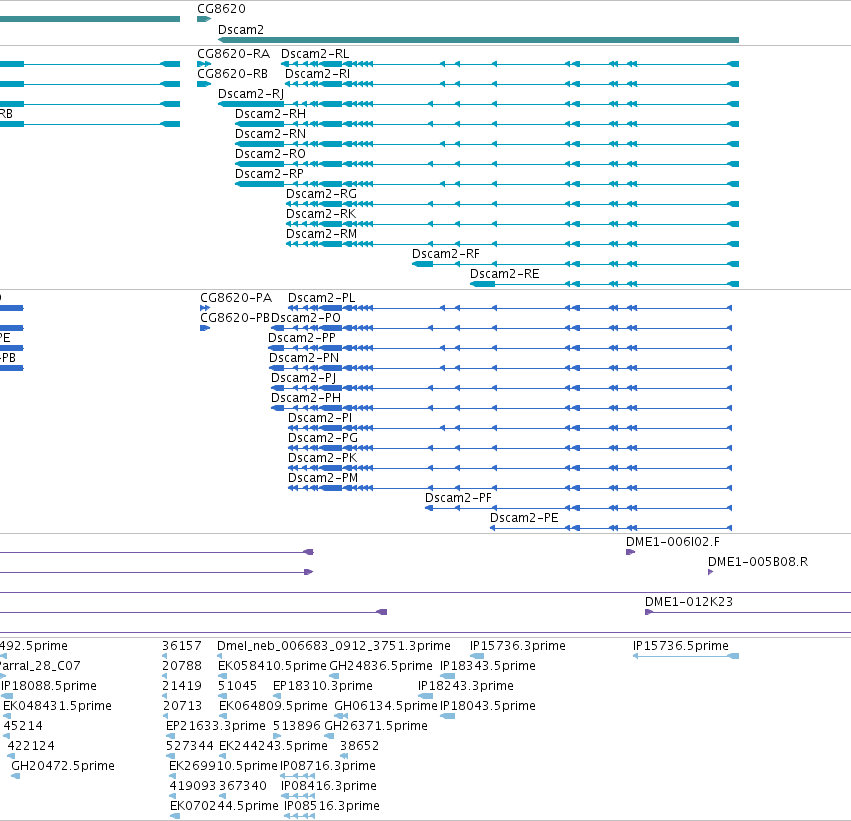Click the EK058410.5prime EST label
The height and width of the screenshot is (821, 851).
tap(272, 666)
